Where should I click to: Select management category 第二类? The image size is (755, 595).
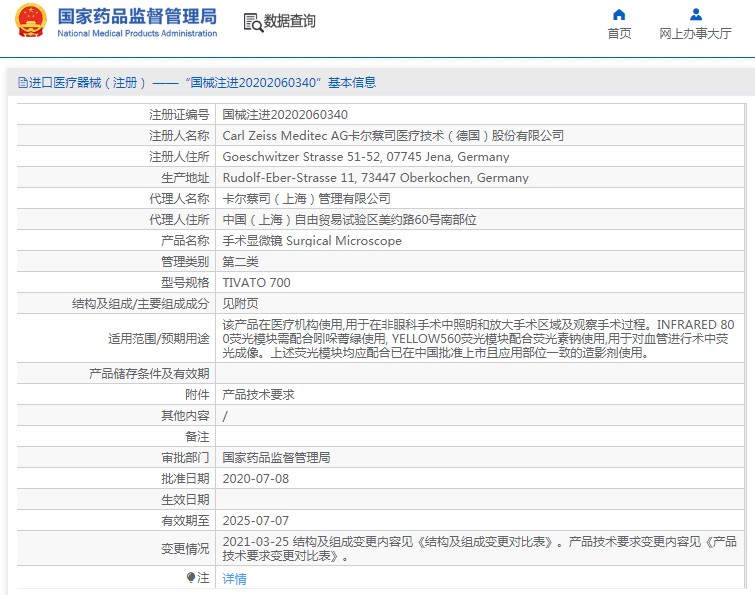point(240,261)
